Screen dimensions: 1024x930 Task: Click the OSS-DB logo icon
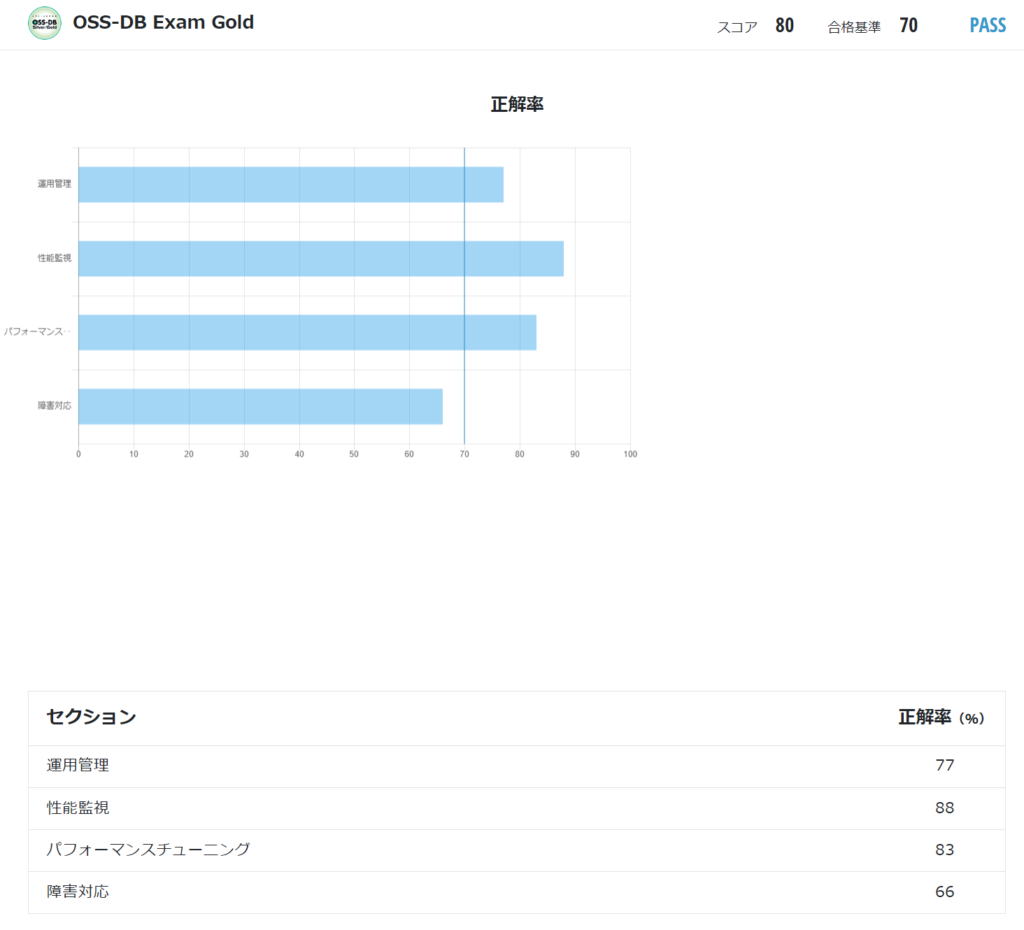pyautogui.click(x=44, y=21)
